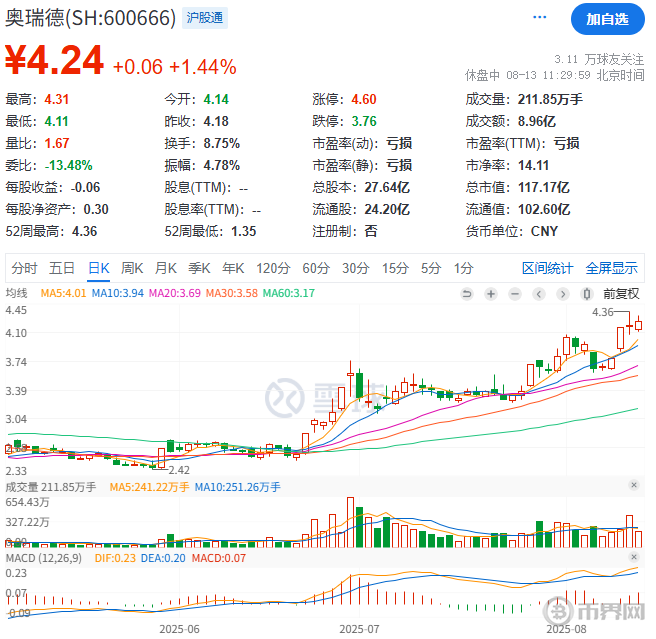
Task: Open the three-dot more options menu
Action: tap(539, 17)
